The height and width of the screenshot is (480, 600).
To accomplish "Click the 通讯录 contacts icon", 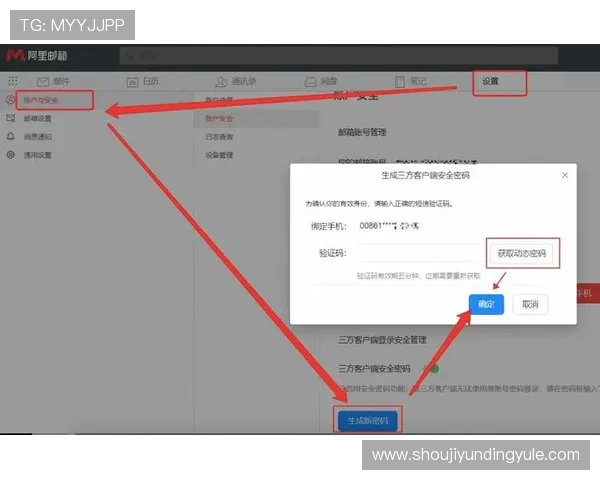I will click(x=221, y=82).
